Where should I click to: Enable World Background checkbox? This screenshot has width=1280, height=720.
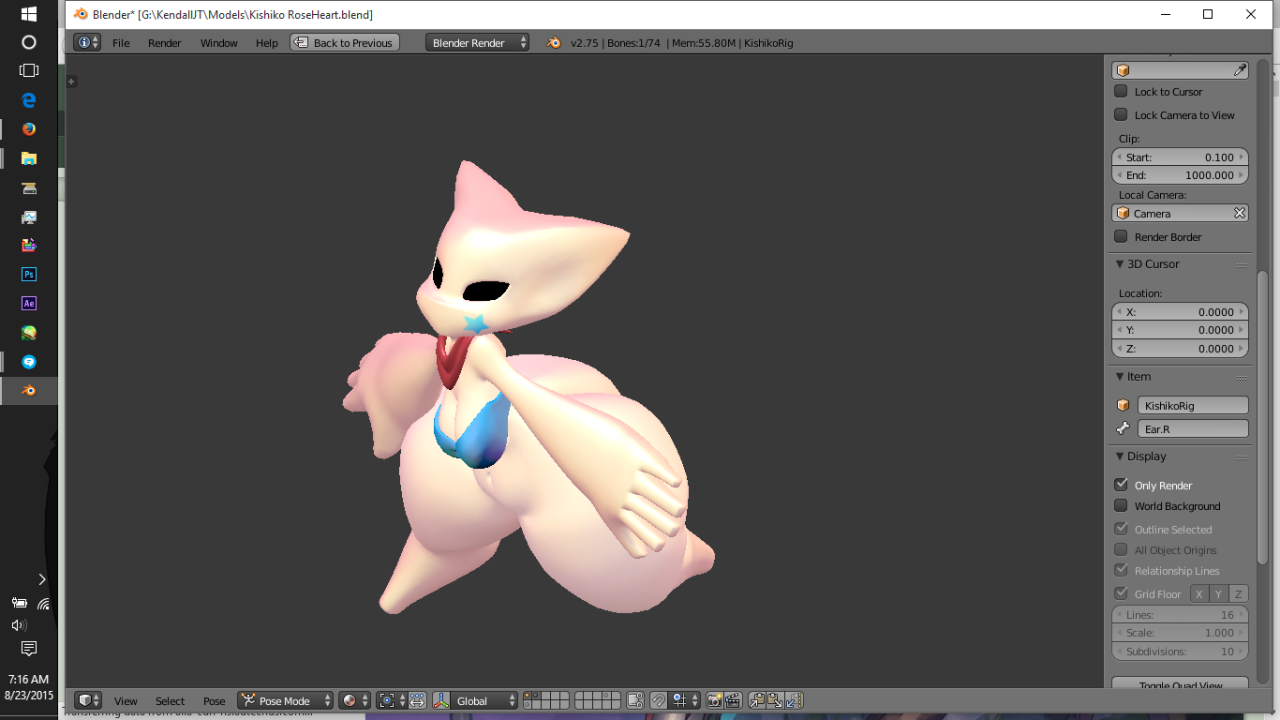click(x=1121, y=505)
